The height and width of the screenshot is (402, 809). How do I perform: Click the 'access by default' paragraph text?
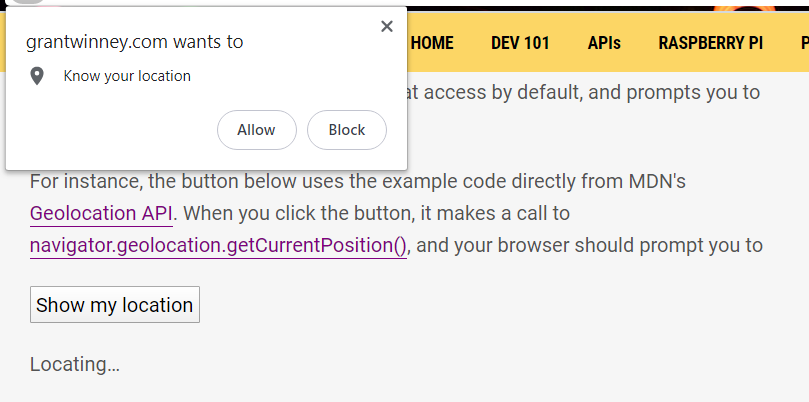coord(583,92)
